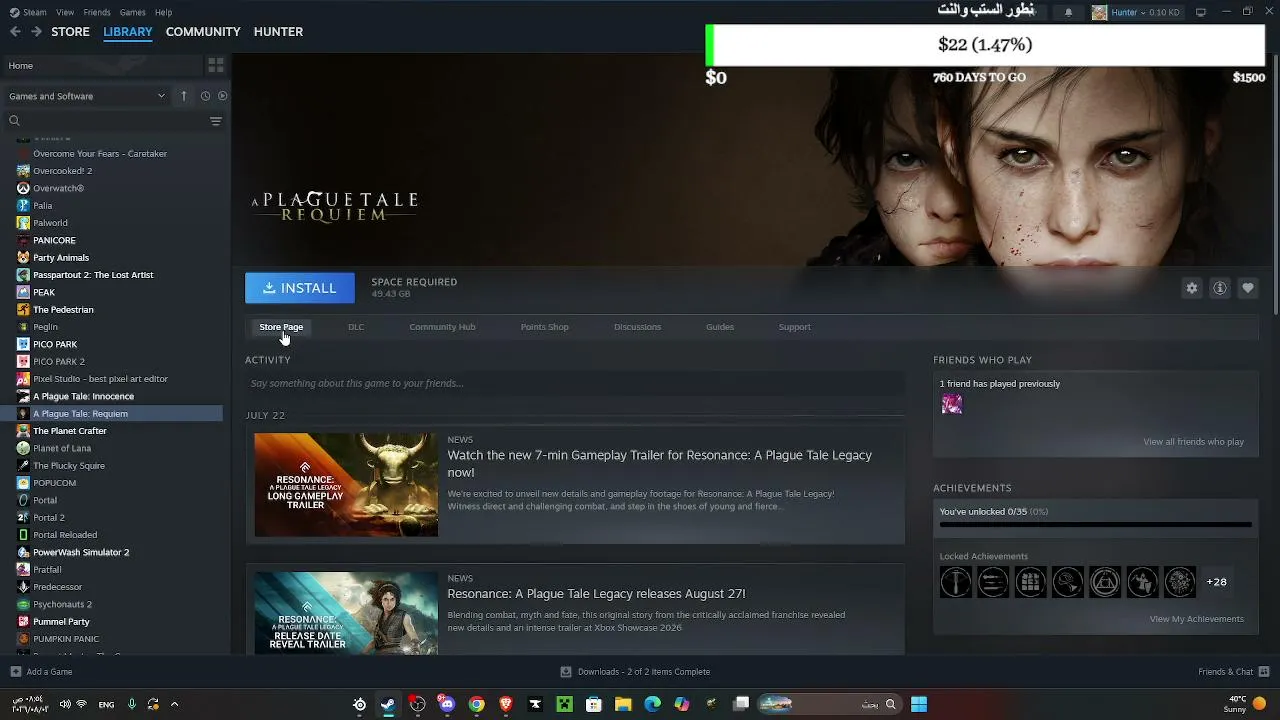Go forward with the right navigation arrow
Viewport: 1280px width, 720px height.
point(36,32)
